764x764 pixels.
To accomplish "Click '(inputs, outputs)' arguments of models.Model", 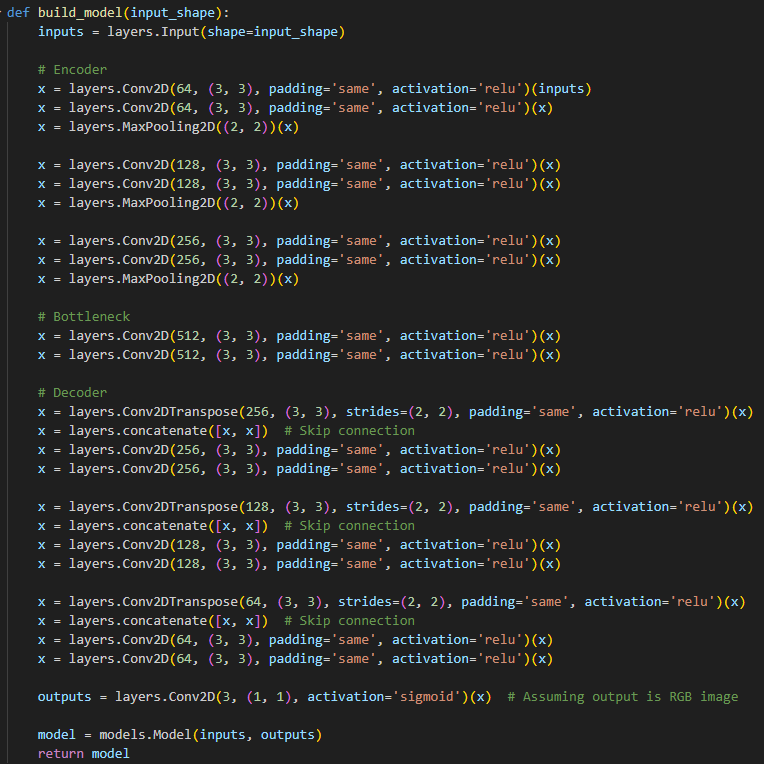I will click(257, 735).
